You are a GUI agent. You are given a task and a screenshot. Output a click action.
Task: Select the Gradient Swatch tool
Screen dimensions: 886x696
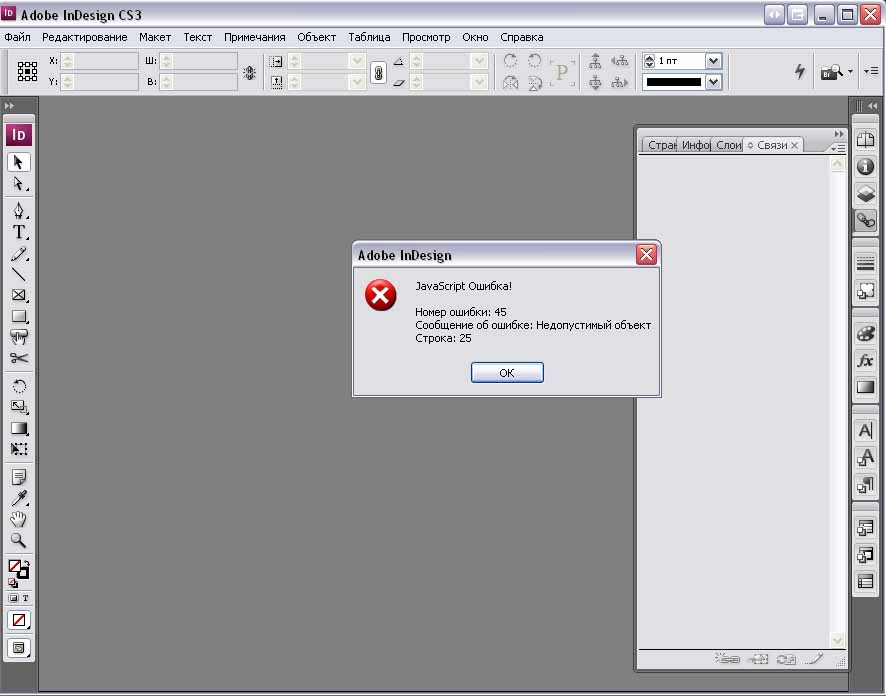tap(19, 428)
